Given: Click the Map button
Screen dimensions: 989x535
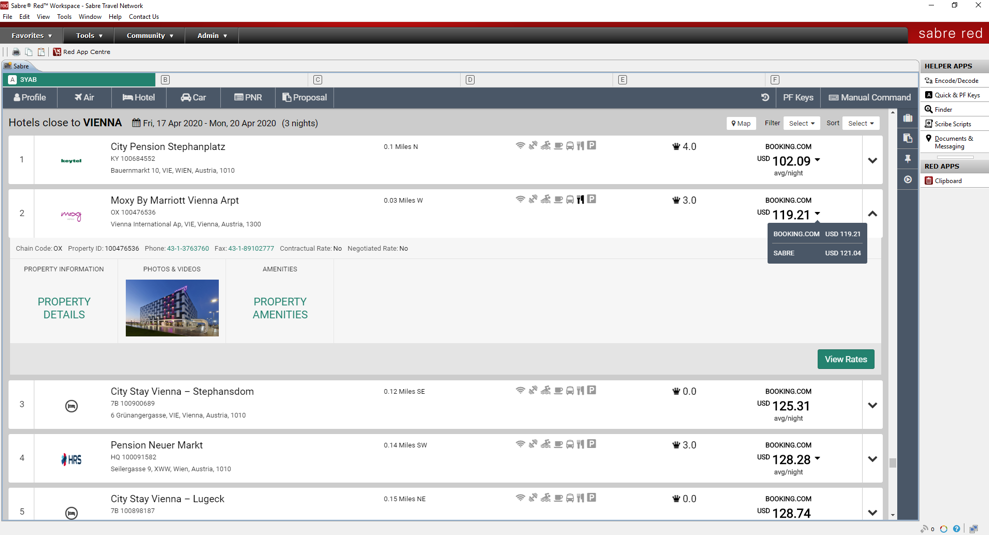Looking at the screenshot, I should tap(741, 123).
